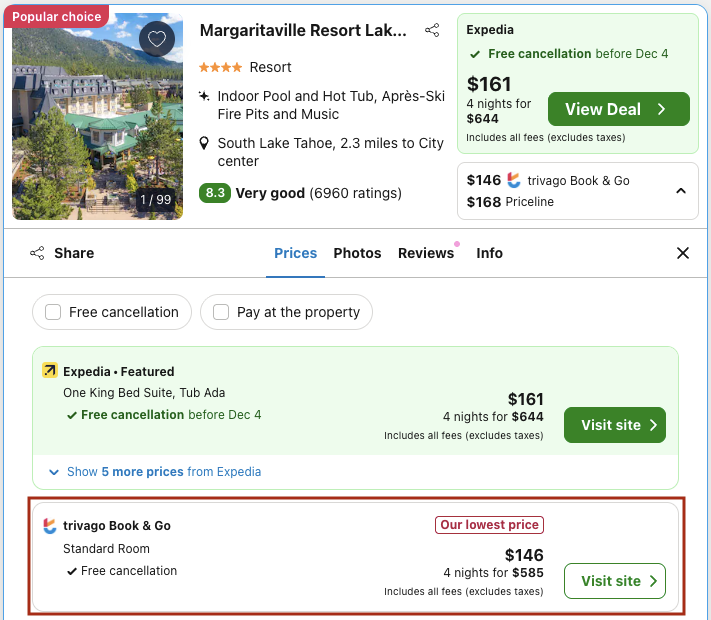Visit site for trivago Book & Go

click(614, 581)
